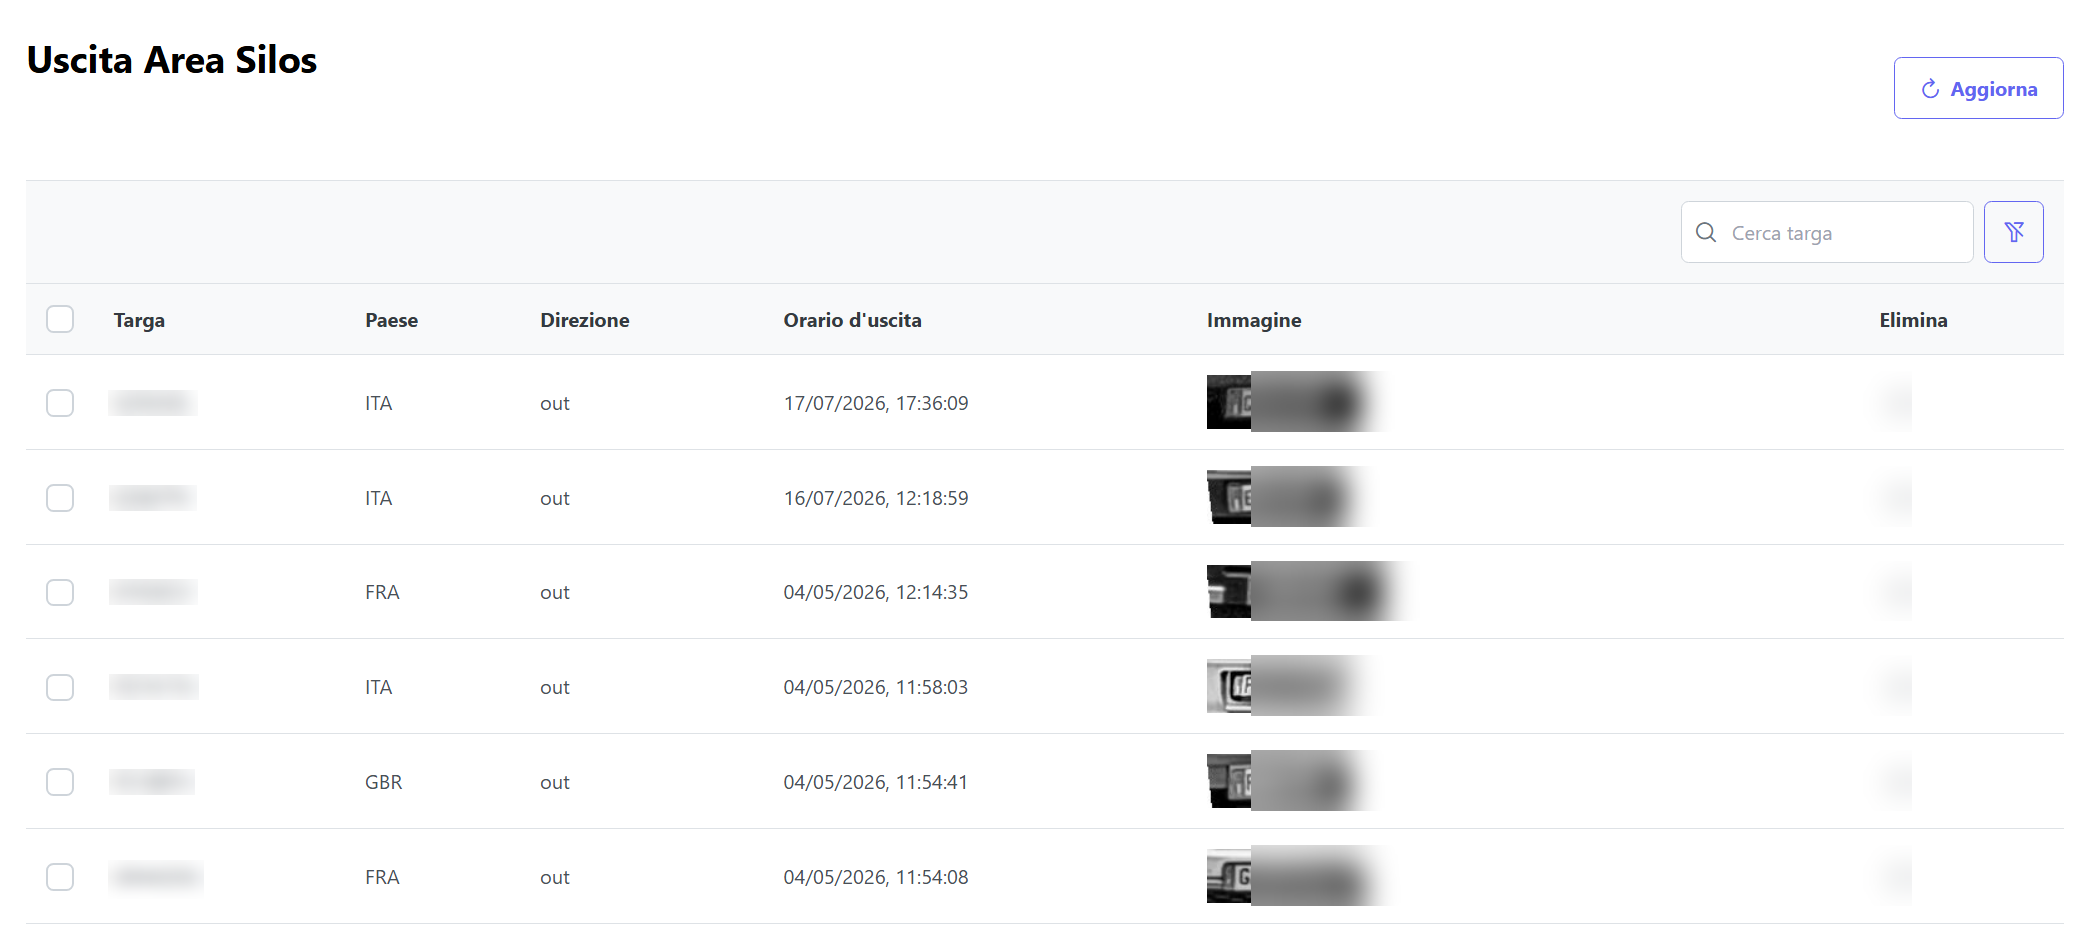Check the row with time 11:54:41
2092x942 pixels.
tap(60, 782)
